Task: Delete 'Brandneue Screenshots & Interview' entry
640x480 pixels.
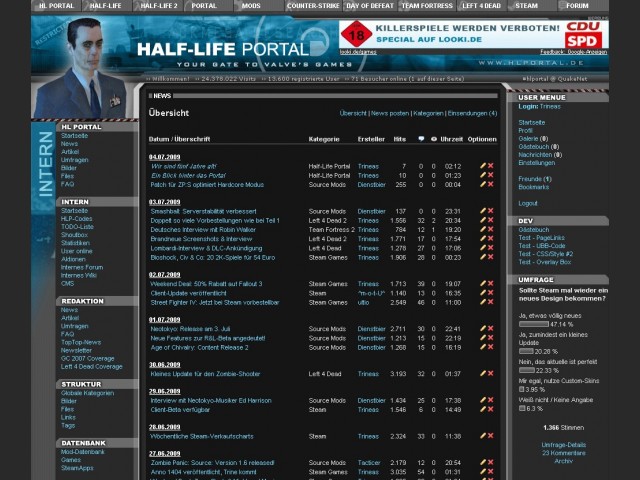Action: tap(491, 239)
